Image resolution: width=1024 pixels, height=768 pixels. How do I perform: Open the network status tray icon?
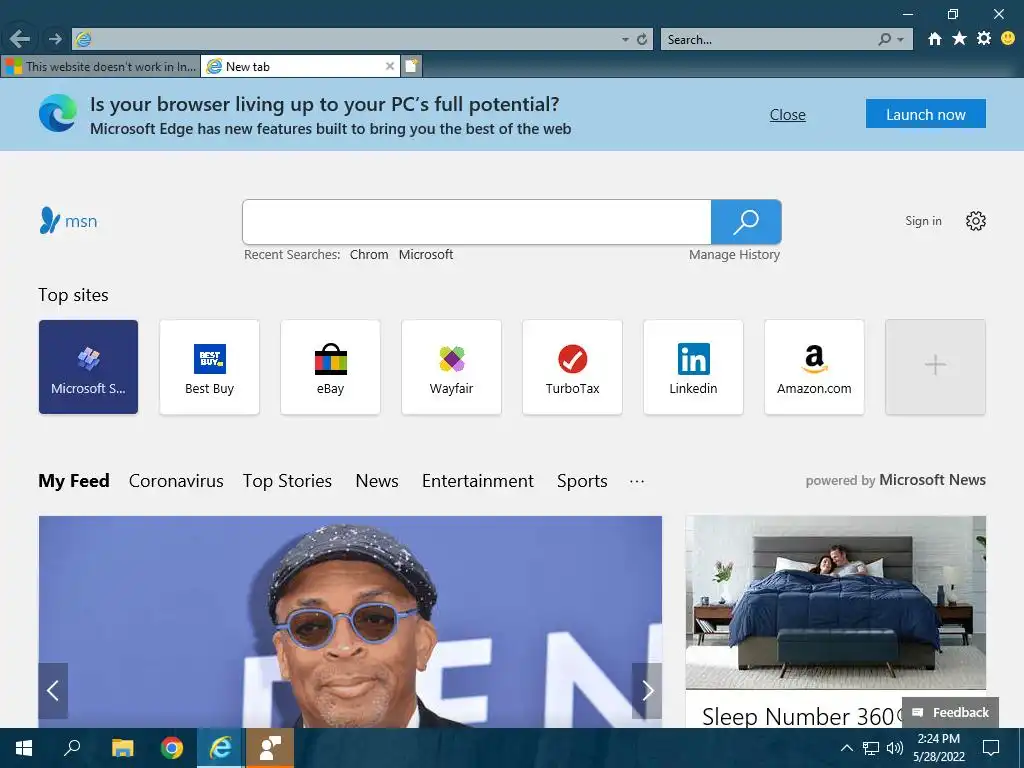tap(871, 748)
